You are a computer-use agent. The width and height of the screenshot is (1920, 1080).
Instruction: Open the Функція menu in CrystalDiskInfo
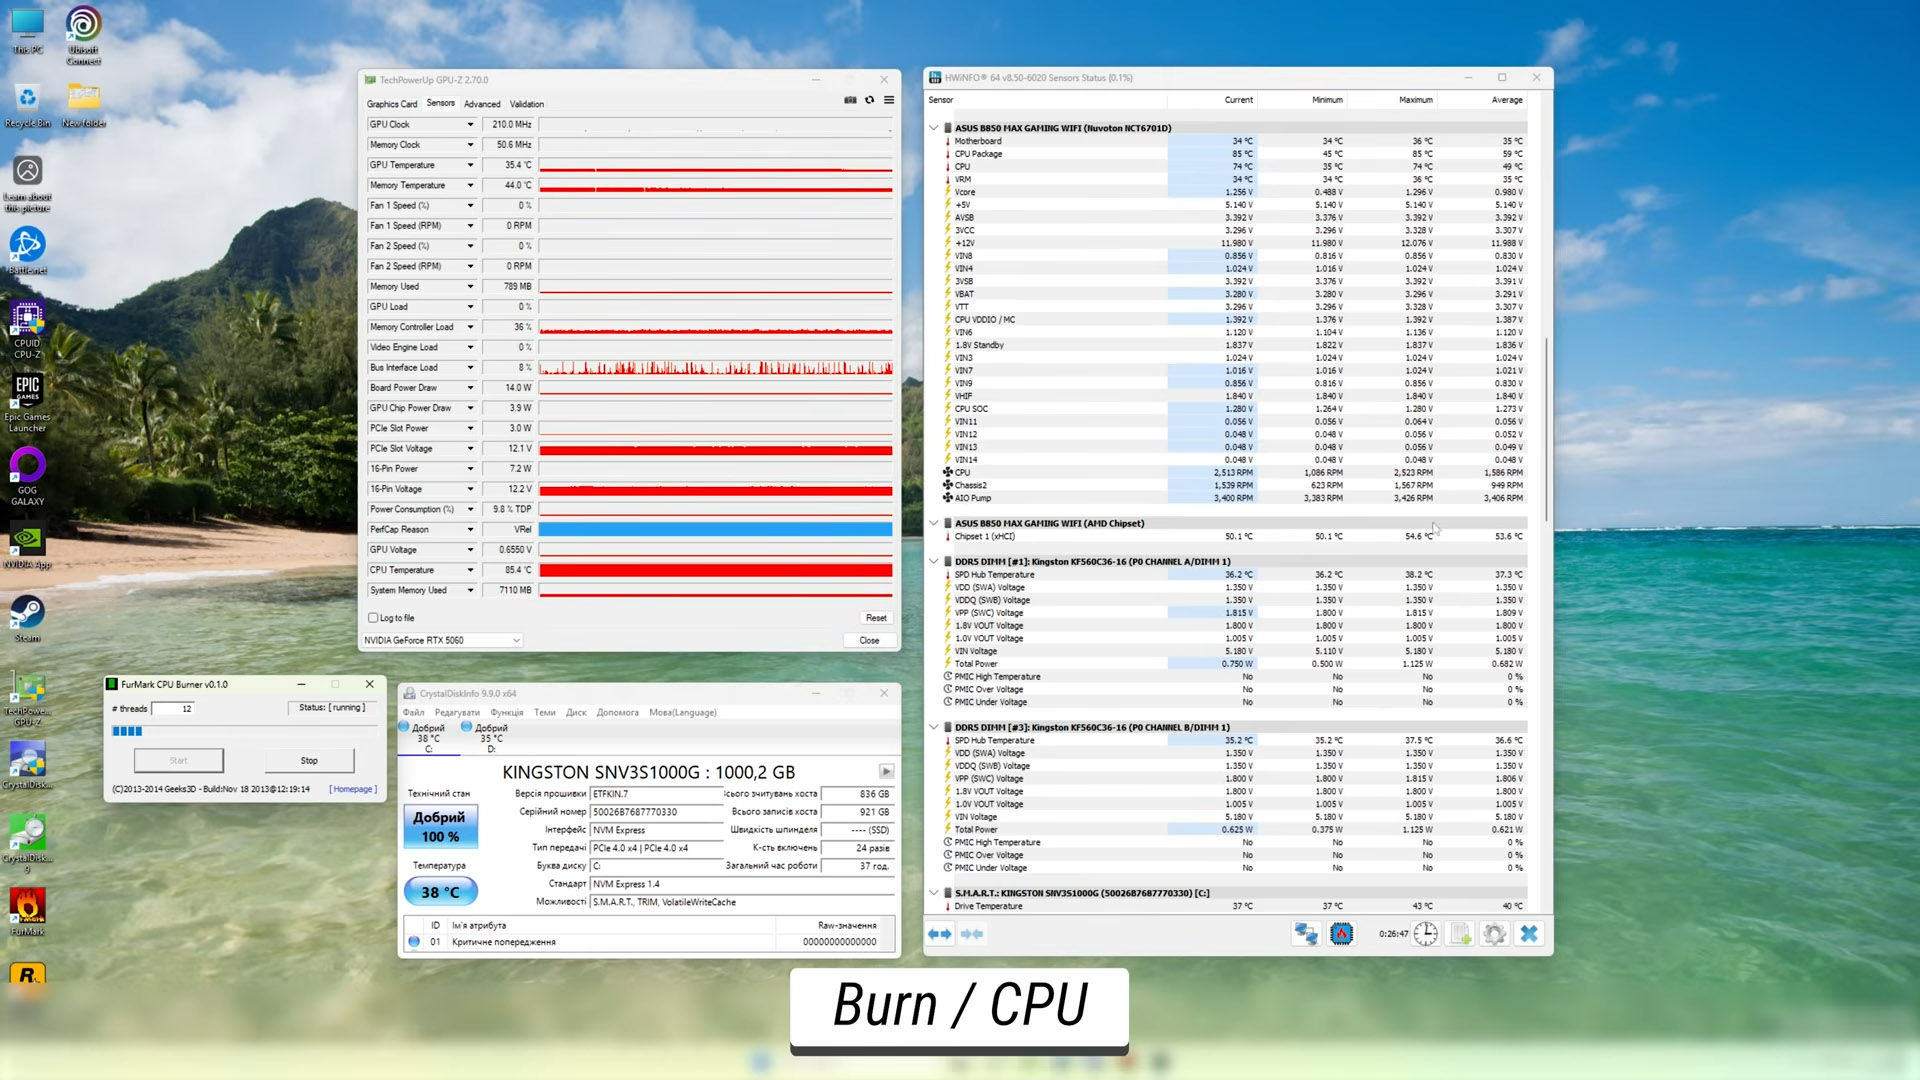507,713
